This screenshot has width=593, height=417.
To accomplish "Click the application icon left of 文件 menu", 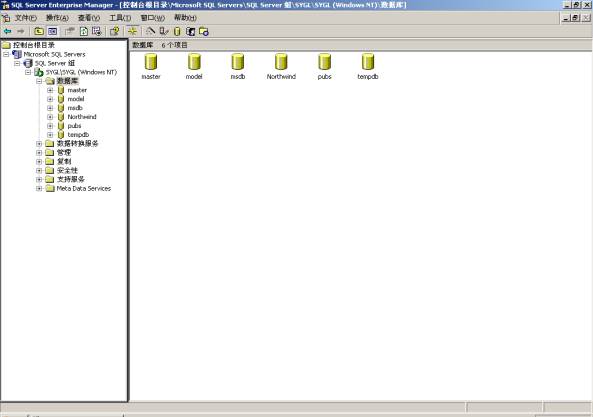I will point(6,18).
